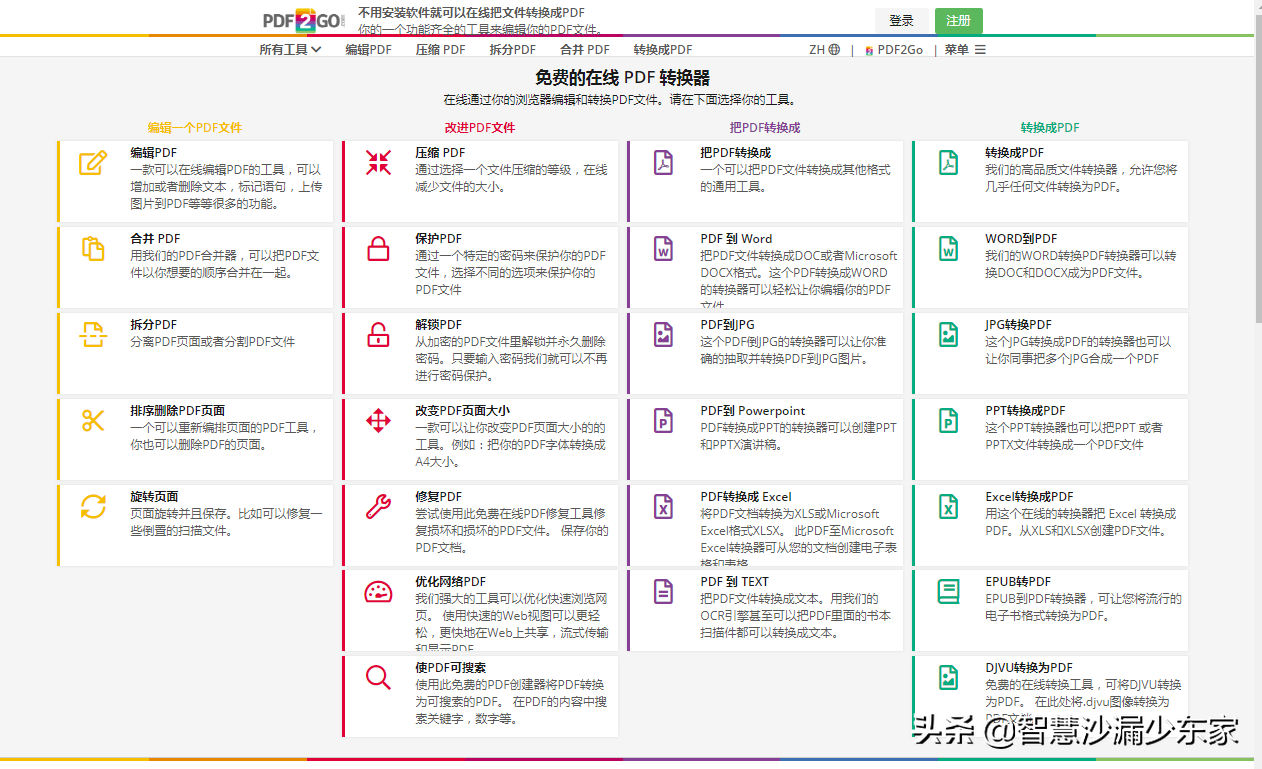
Task: Click the 使PDF可搜索 magnifier icon
Action: (x=378, y=678)
